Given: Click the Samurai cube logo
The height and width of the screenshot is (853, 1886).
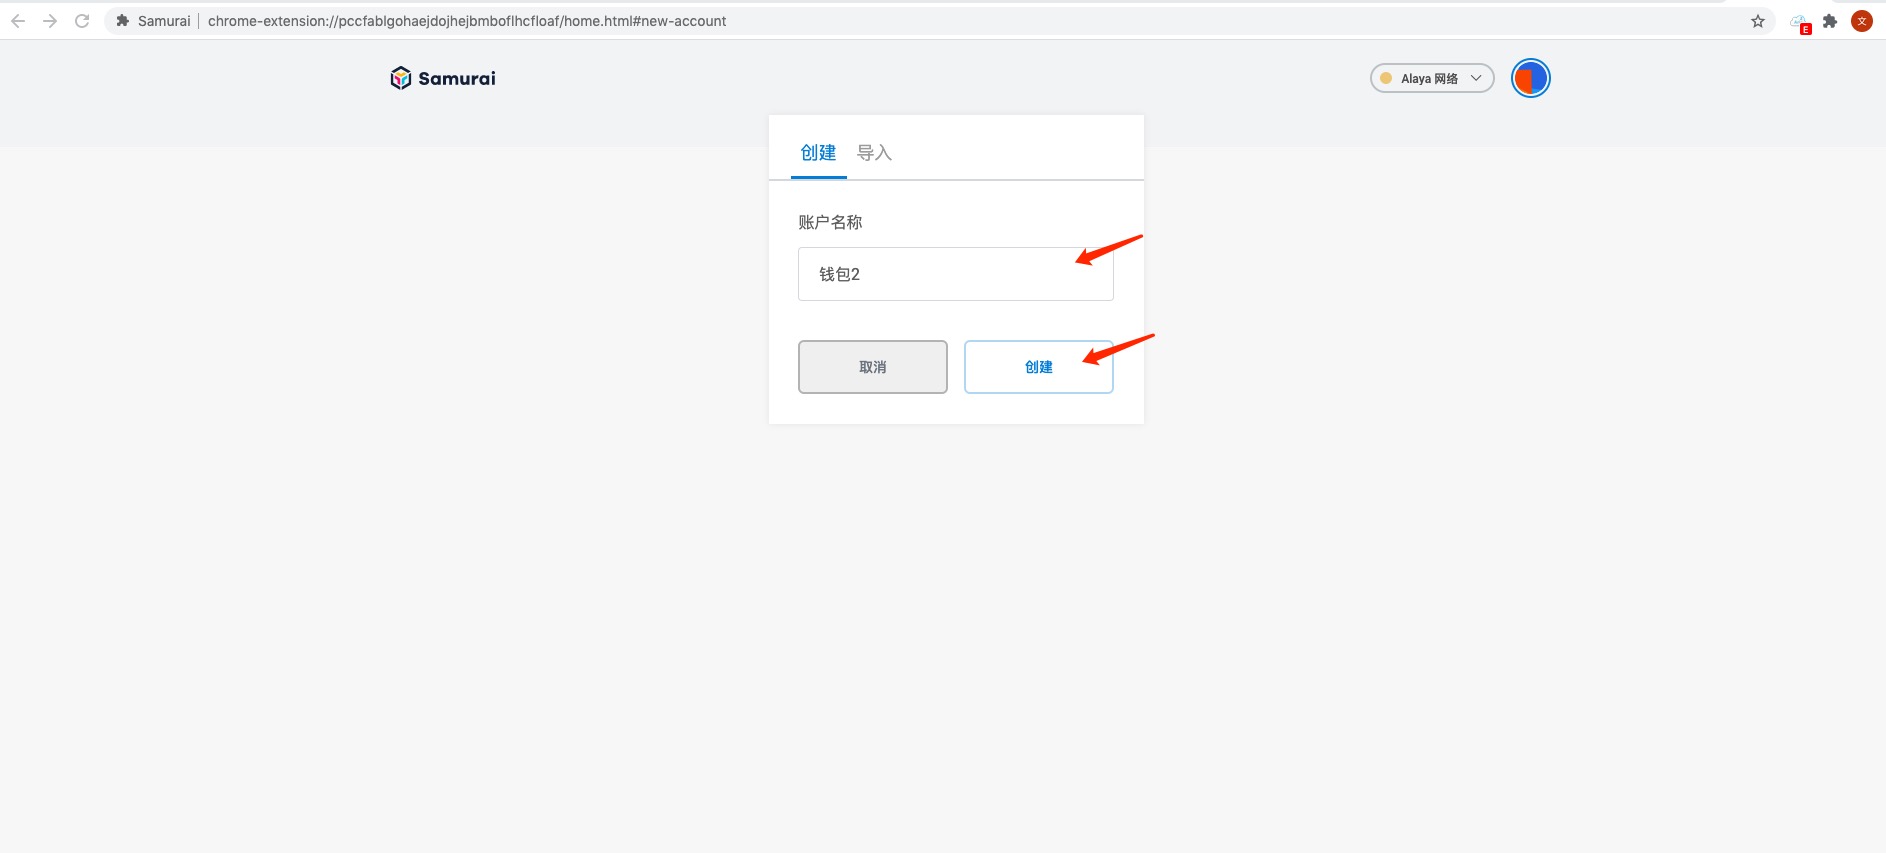Looking at the screenshot, I should [401, 78].
